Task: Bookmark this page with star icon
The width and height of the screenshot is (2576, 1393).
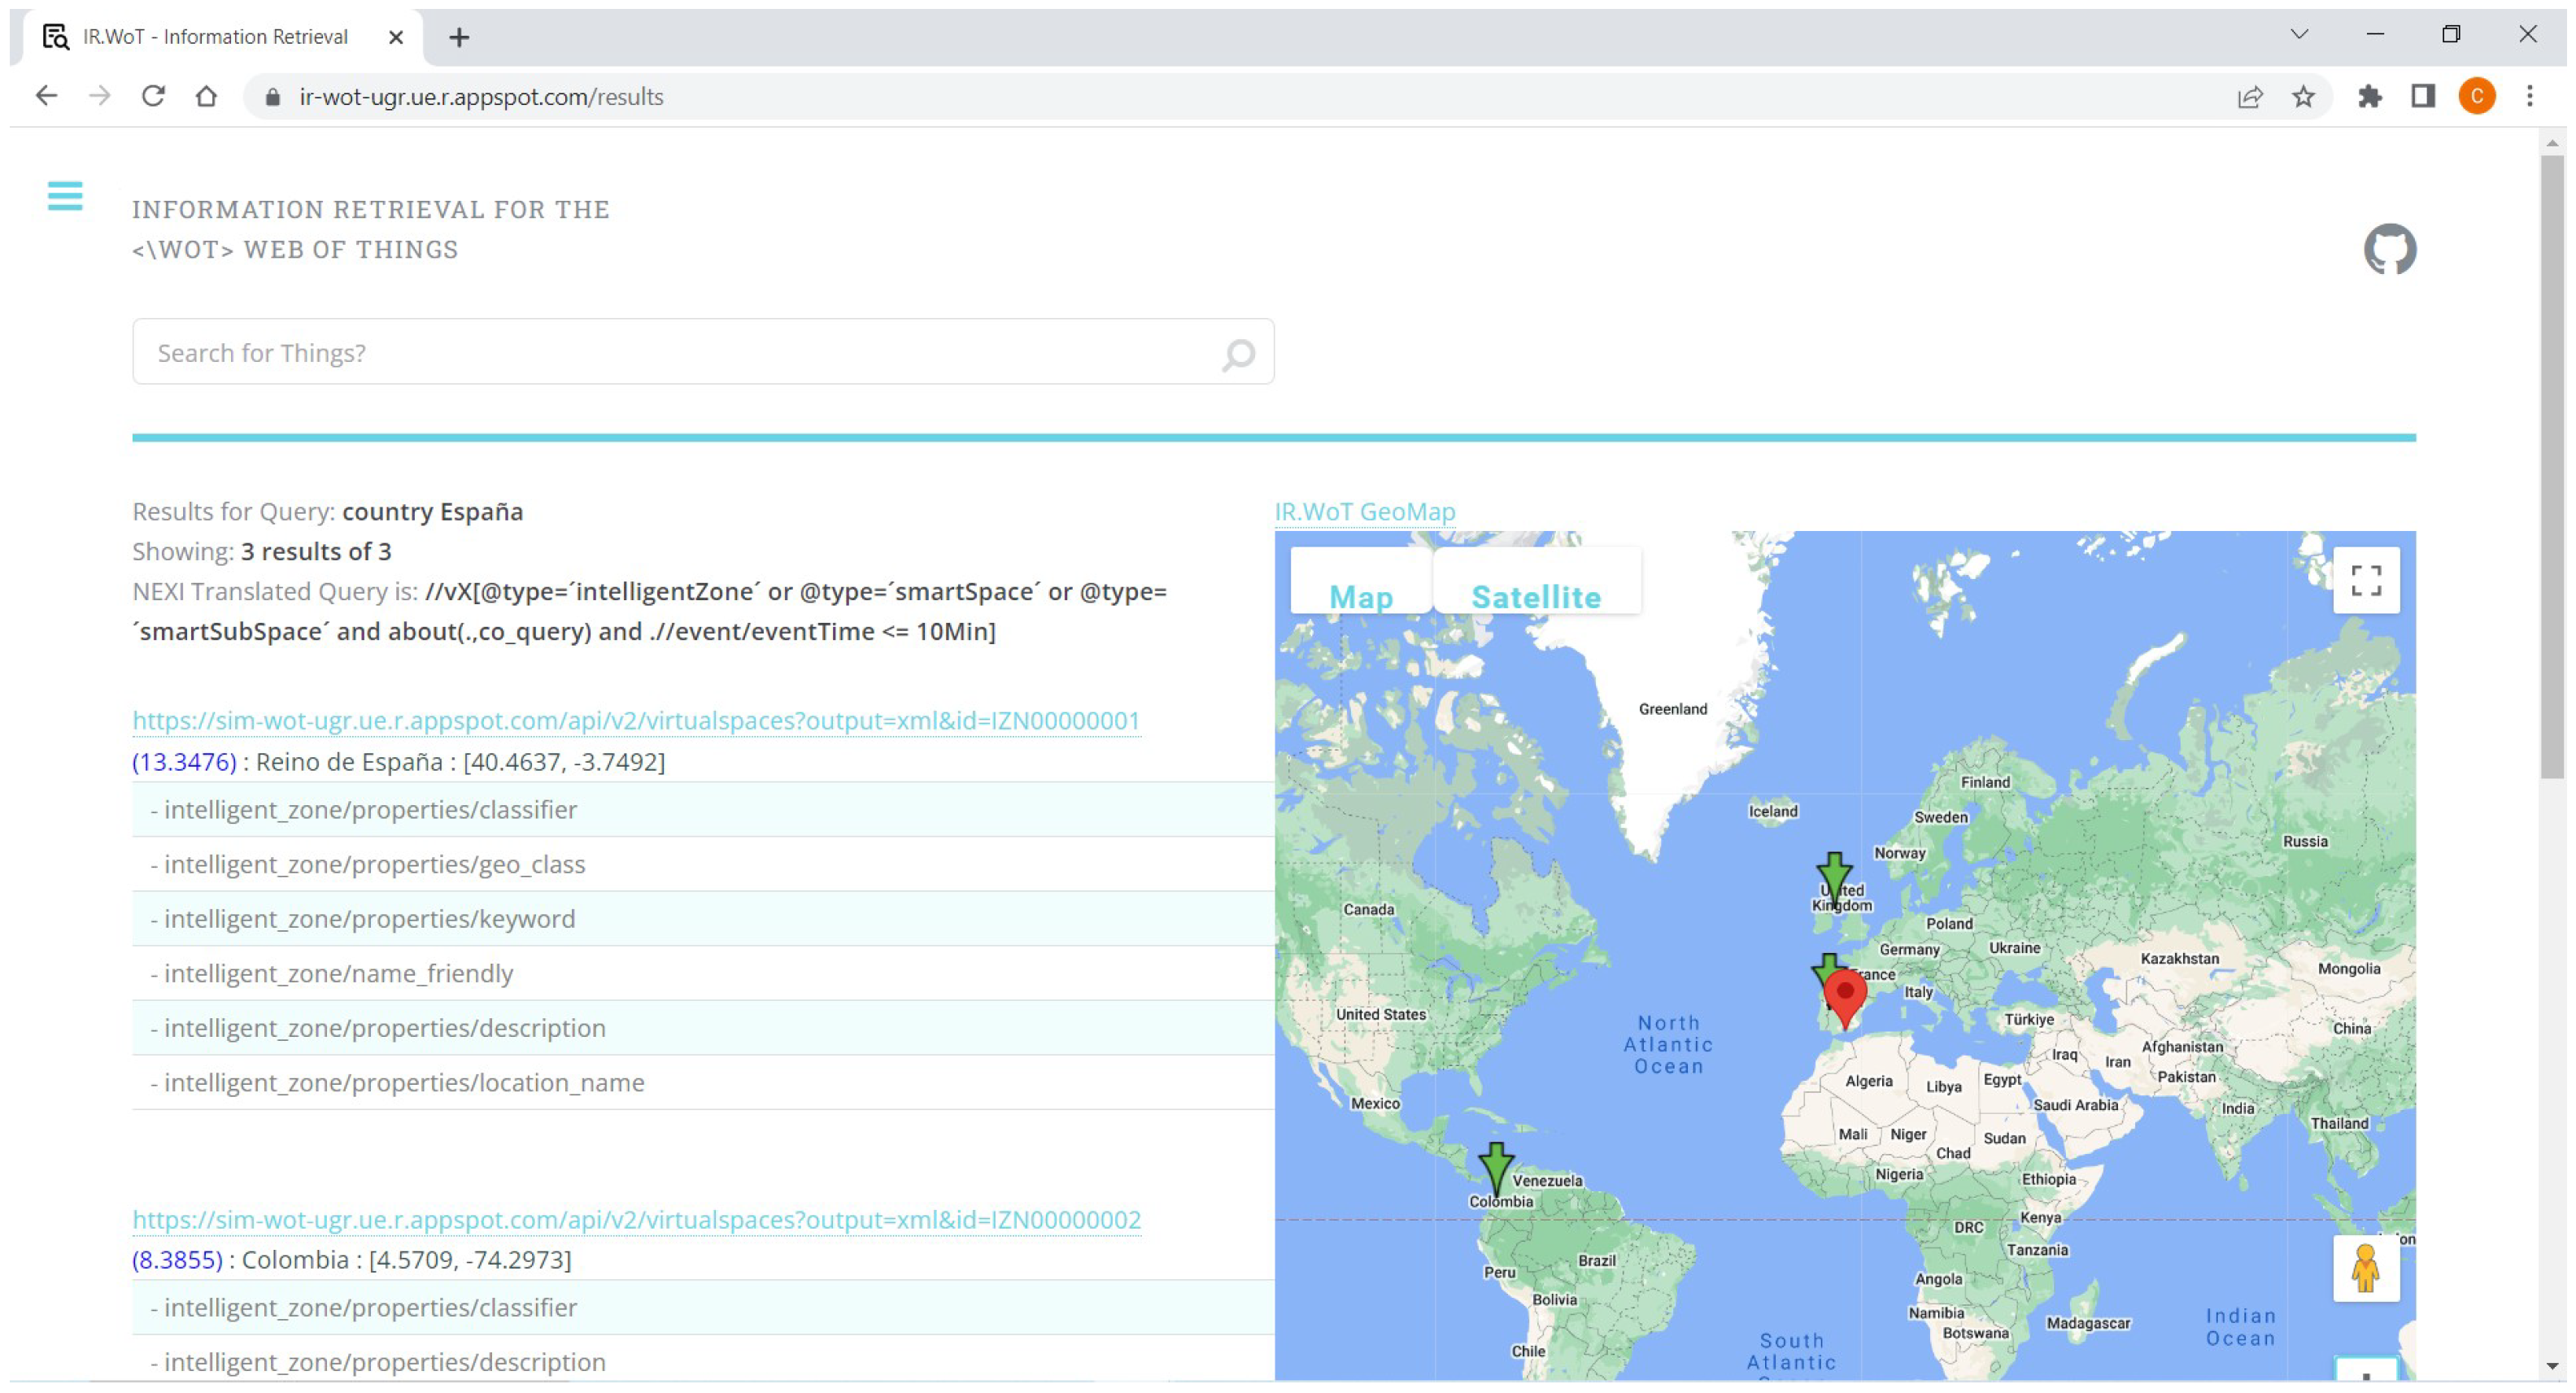Action: tap(2303, 97)
